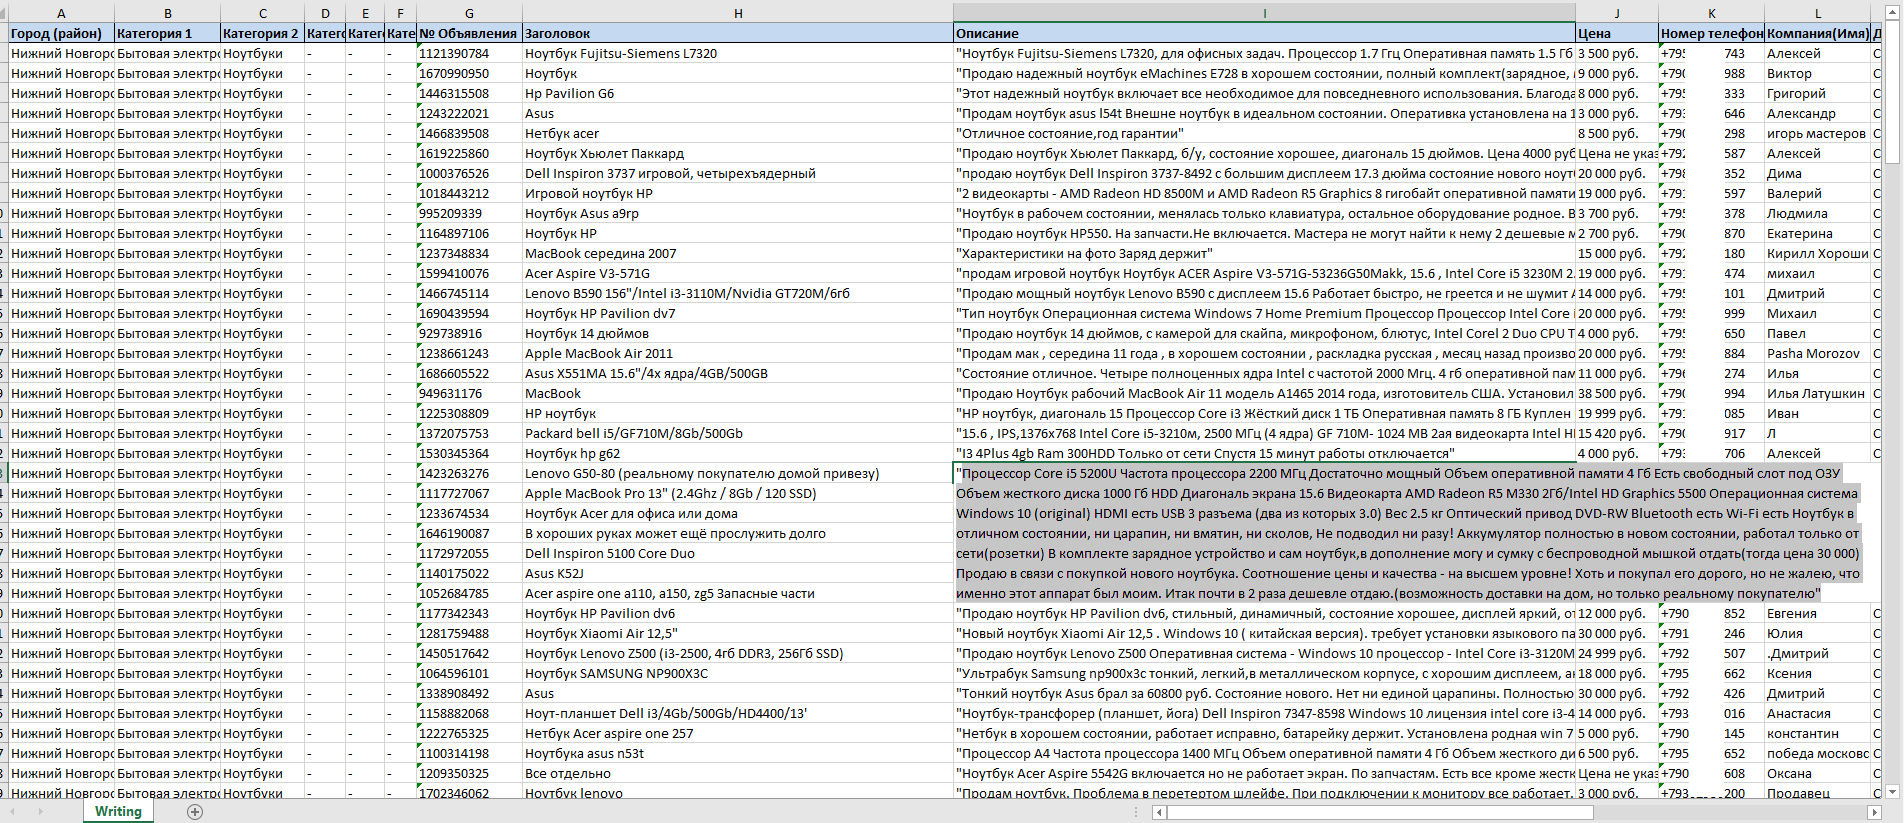Click the 'Компания(Имя)' header cell
This screenshot has height=823, width=1904.
point(1817,33)
